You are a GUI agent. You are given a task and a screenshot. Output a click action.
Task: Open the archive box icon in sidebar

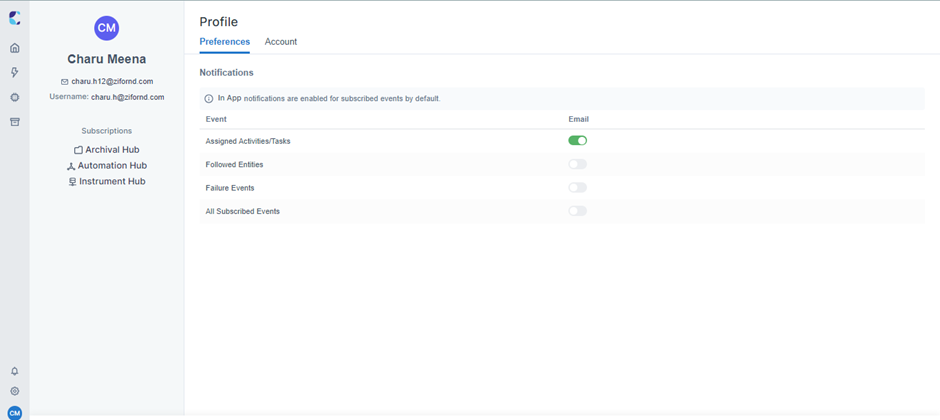click(15, 122)
